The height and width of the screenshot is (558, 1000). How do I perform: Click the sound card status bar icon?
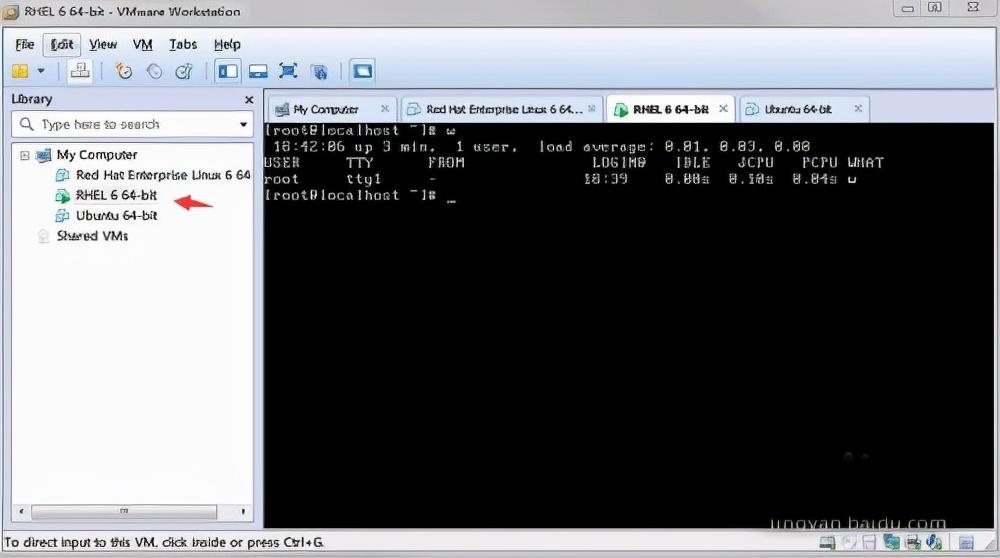pos(934,543)
